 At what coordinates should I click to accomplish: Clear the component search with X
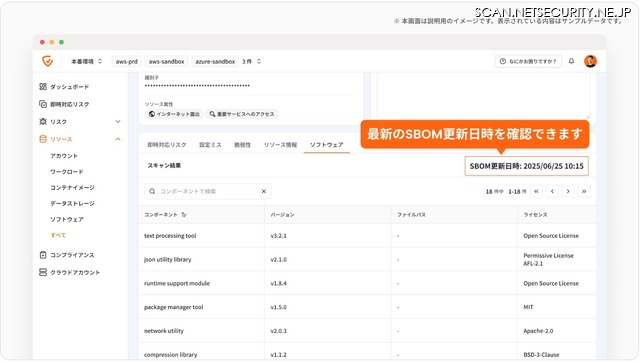[x=264, y=191]
